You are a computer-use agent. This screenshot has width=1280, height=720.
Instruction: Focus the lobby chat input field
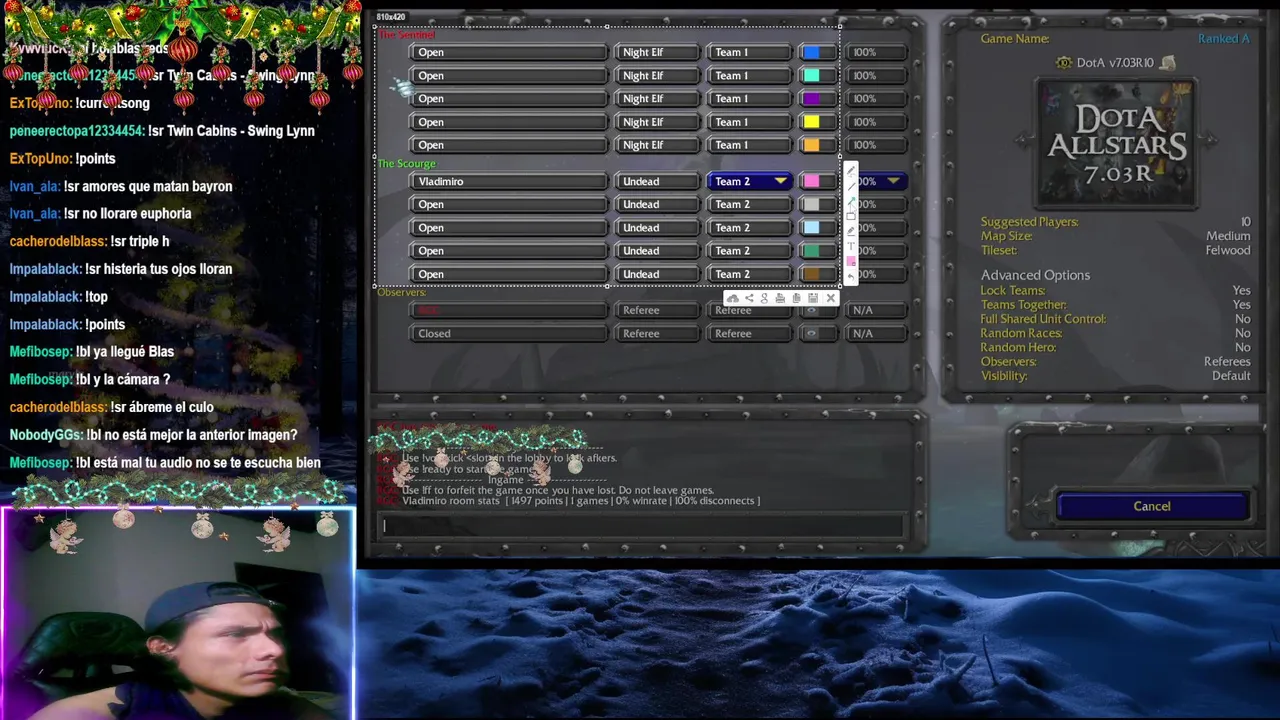coord(641,525)
